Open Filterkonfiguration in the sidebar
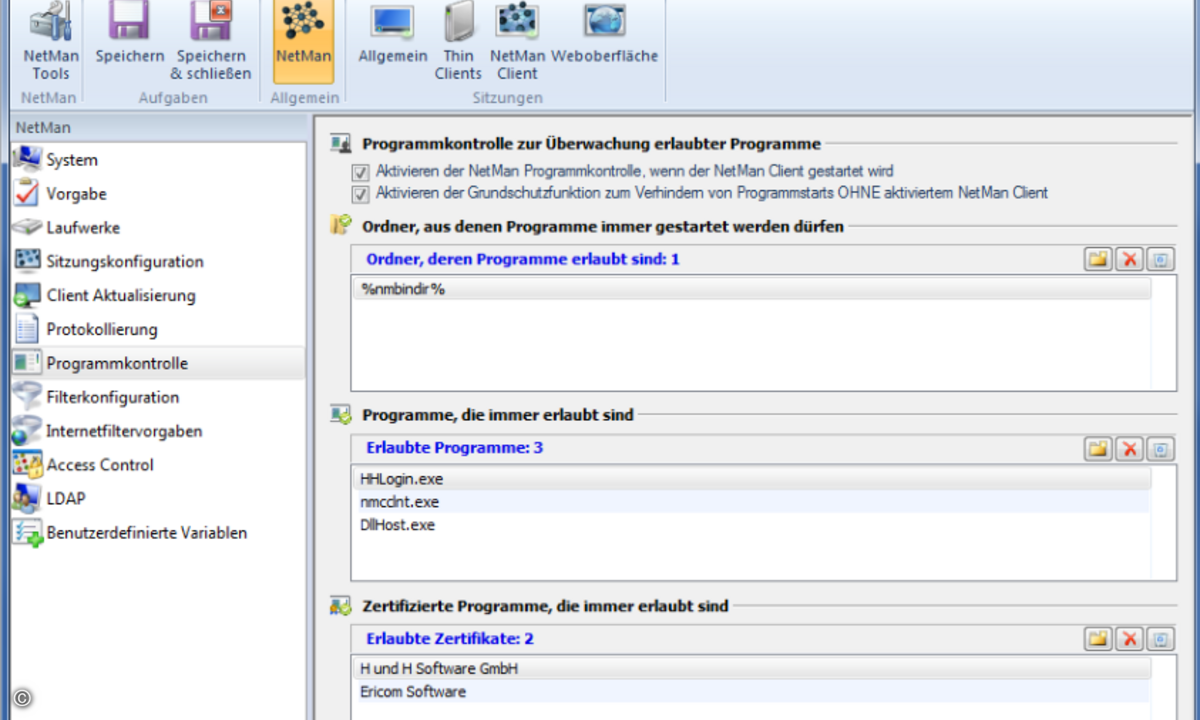The width and height of the screenshot is (1200, 720). tap(158, 397)
